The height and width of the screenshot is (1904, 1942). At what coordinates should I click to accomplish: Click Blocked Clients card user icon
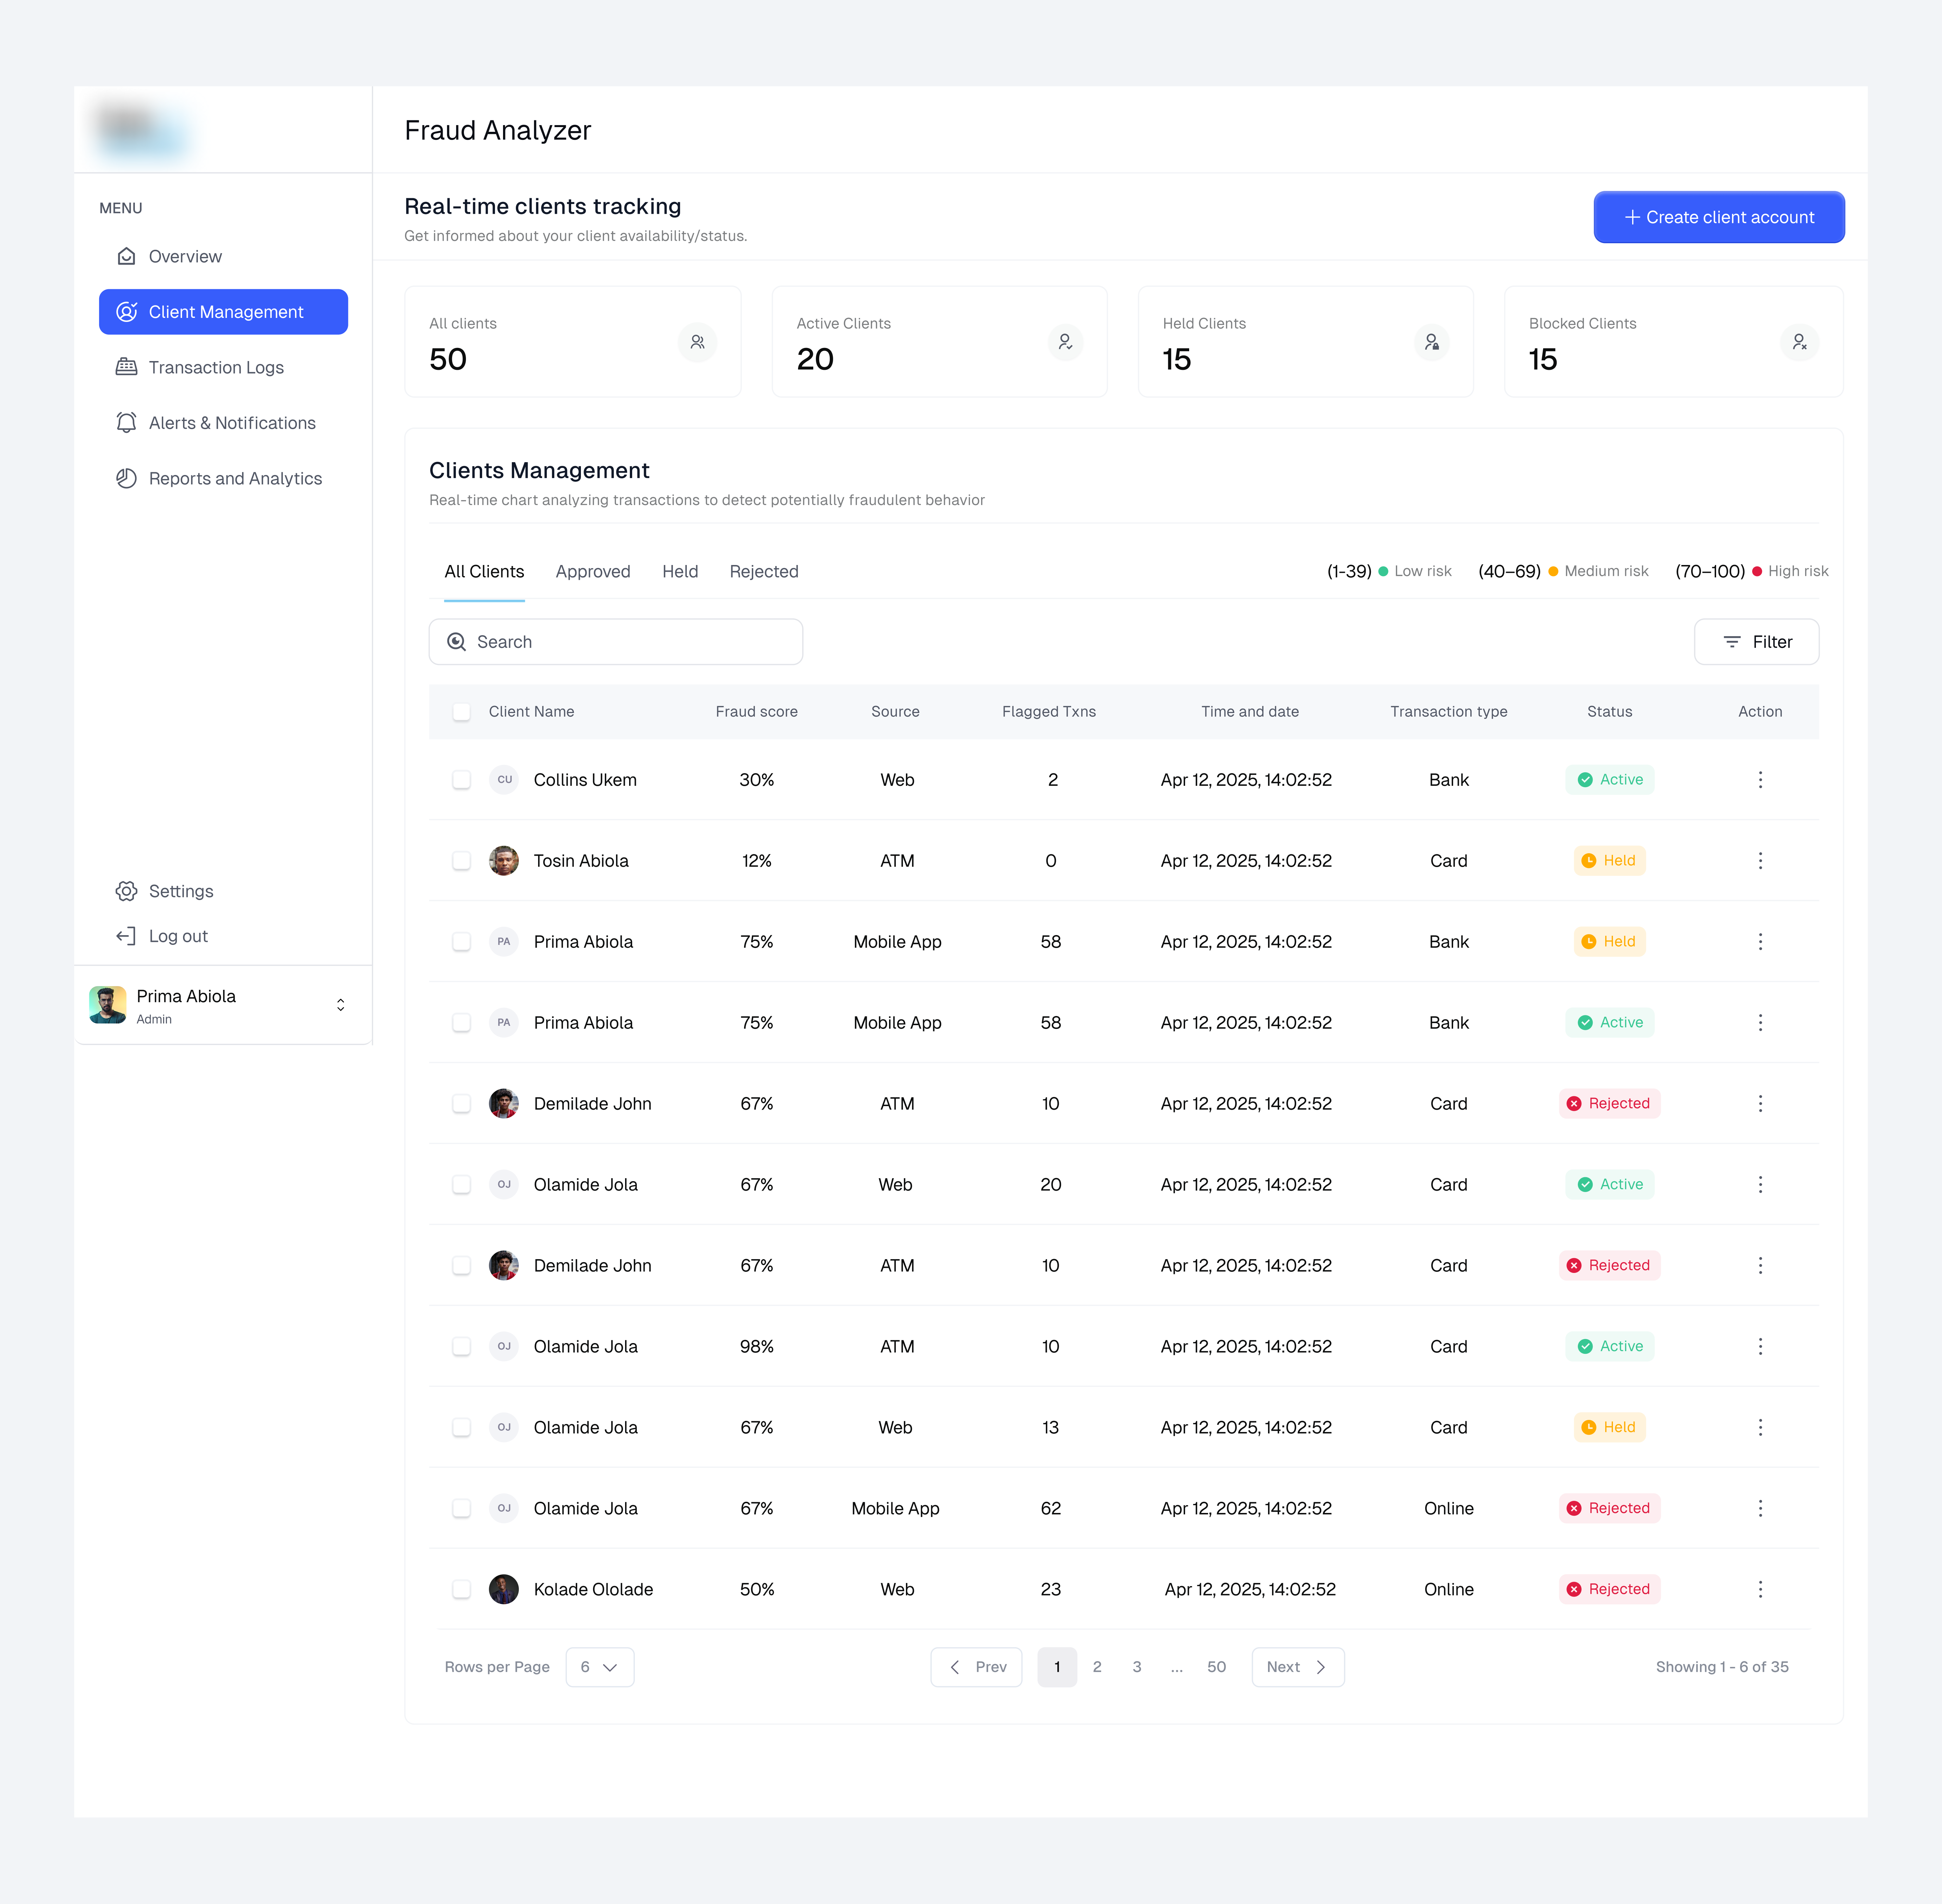(x=1799, y=342)
